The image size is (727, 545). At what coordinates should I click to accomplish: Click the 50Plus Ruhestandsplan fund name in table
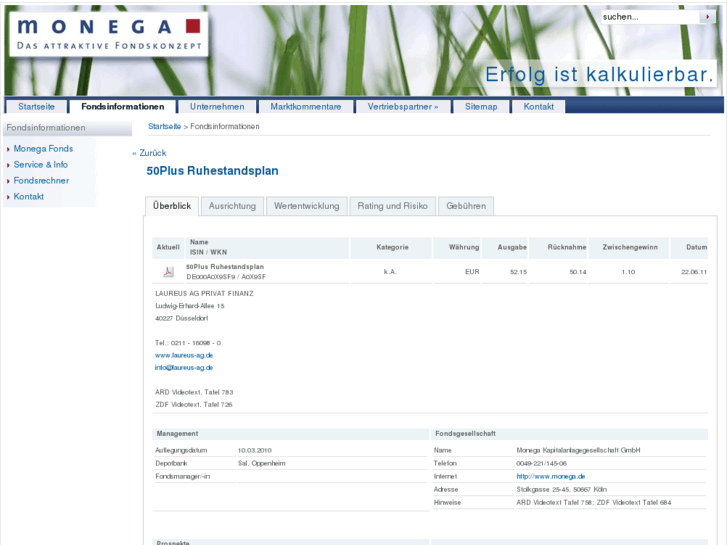[225, 267]
